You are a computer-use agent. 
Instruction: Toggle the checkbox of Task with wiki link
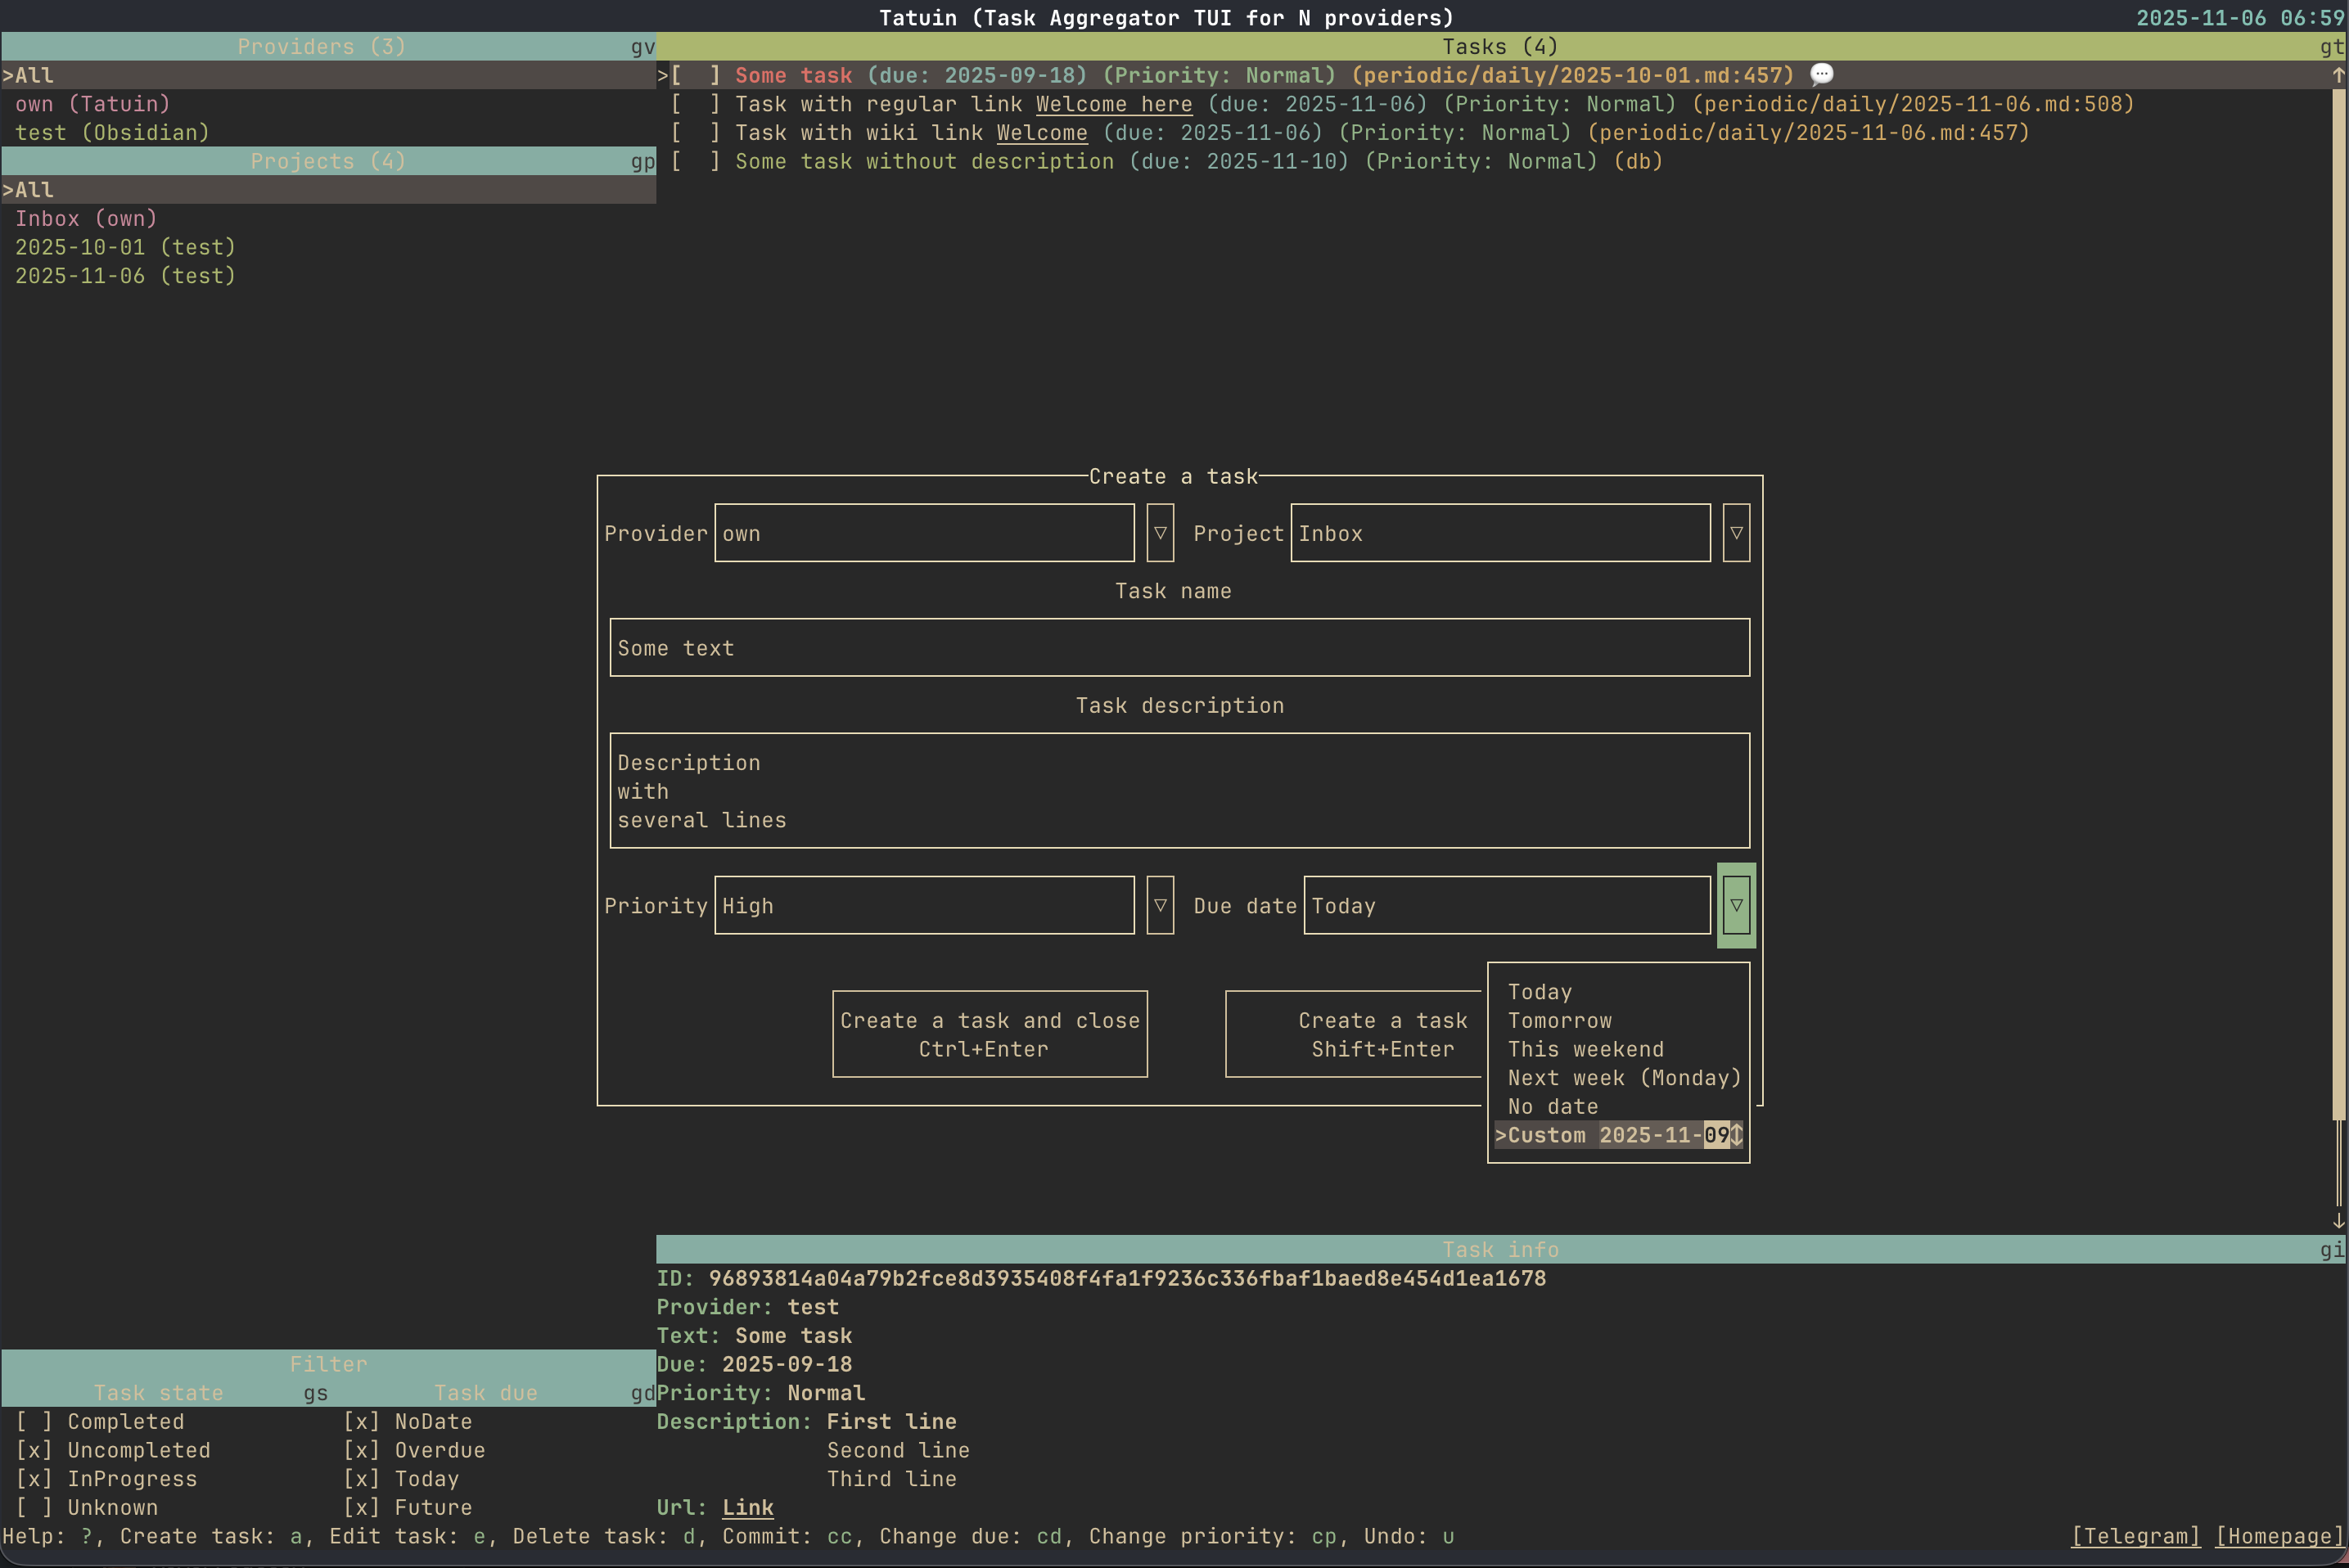pos(695,133)
